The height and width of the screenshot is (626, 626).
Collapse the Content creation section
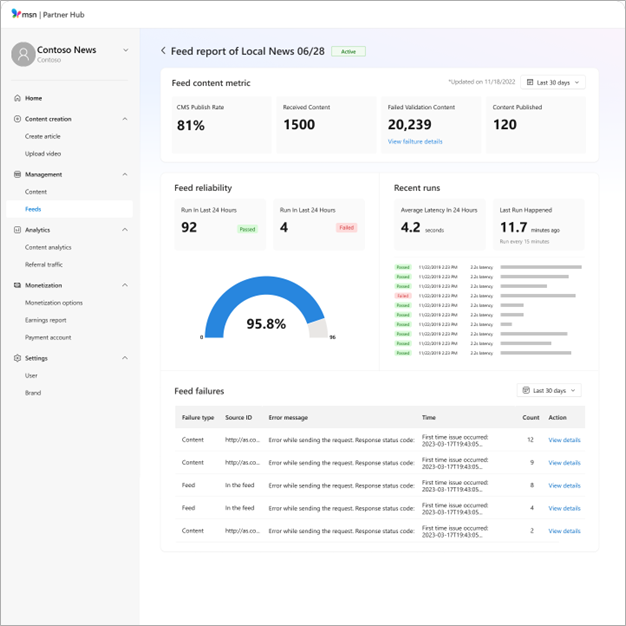(x=125, y=119)
